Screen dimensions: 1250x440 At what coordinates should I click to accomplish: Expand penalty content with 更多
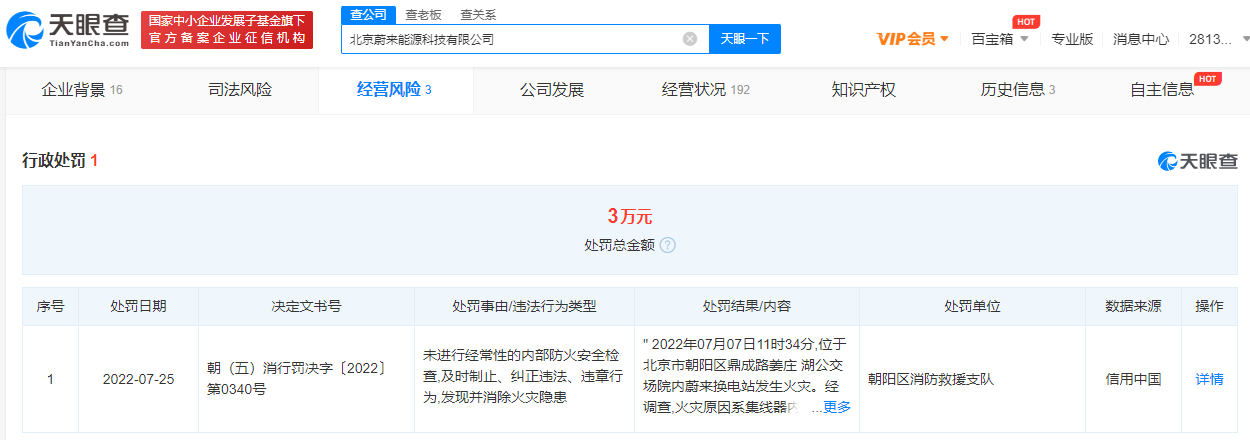(x=837, y=407)
